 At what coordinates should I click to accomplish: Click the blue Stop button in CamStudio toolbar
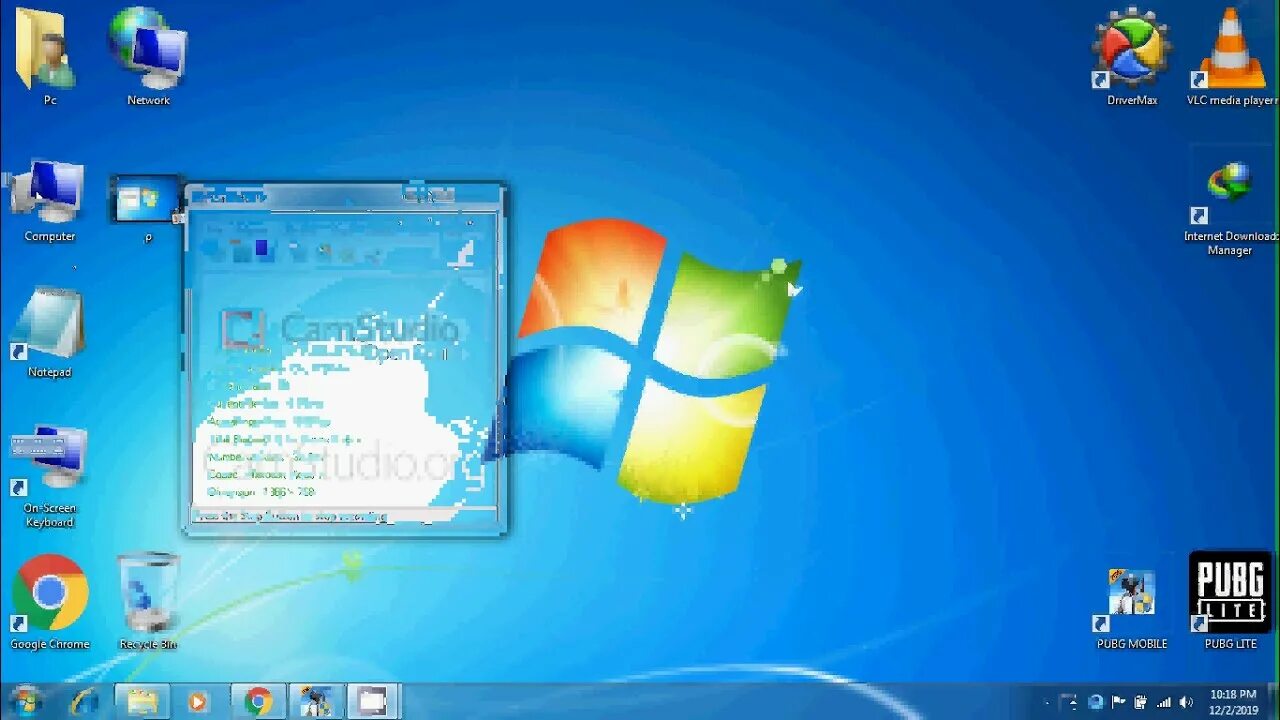pyautogui.click(x=262, y=250)
